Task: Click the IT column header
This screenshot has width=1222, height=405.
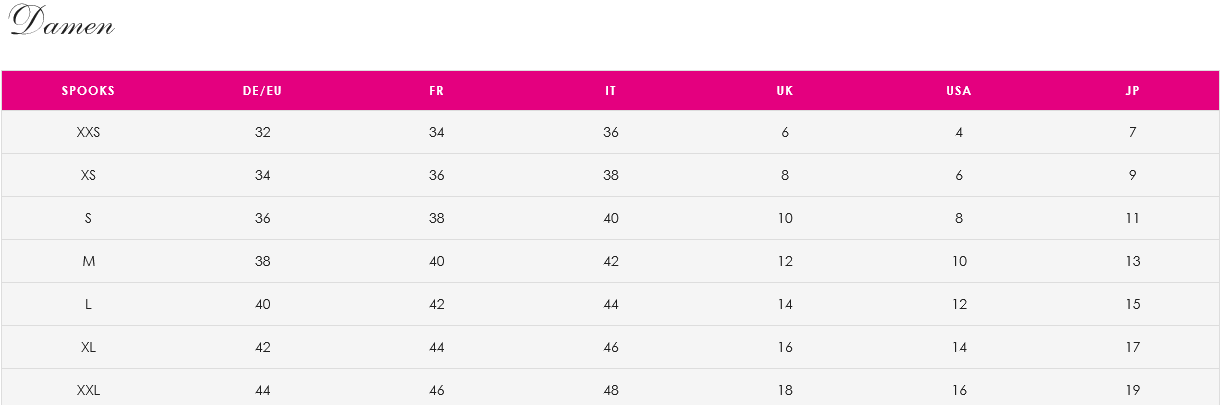Action: point(611,90)
